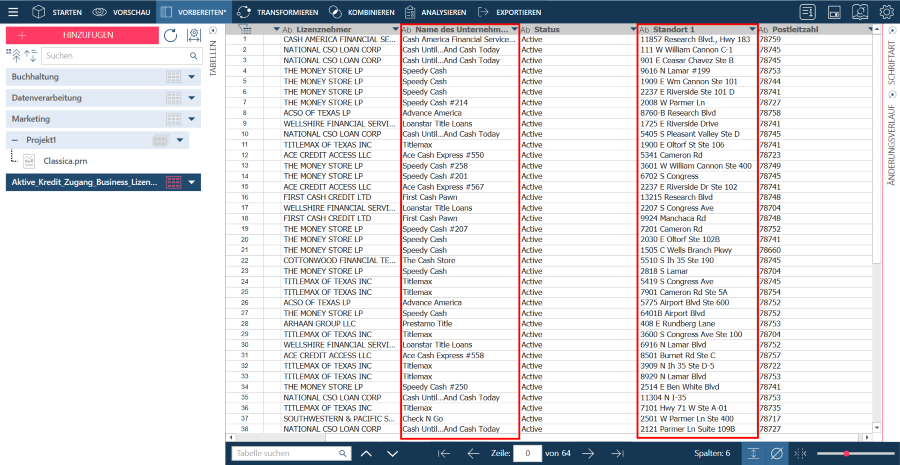The width and height of the screenshot is (900, 465).
Task: Click the Datenverarbeitung group table grid icon
Action: tap(173, 98)
